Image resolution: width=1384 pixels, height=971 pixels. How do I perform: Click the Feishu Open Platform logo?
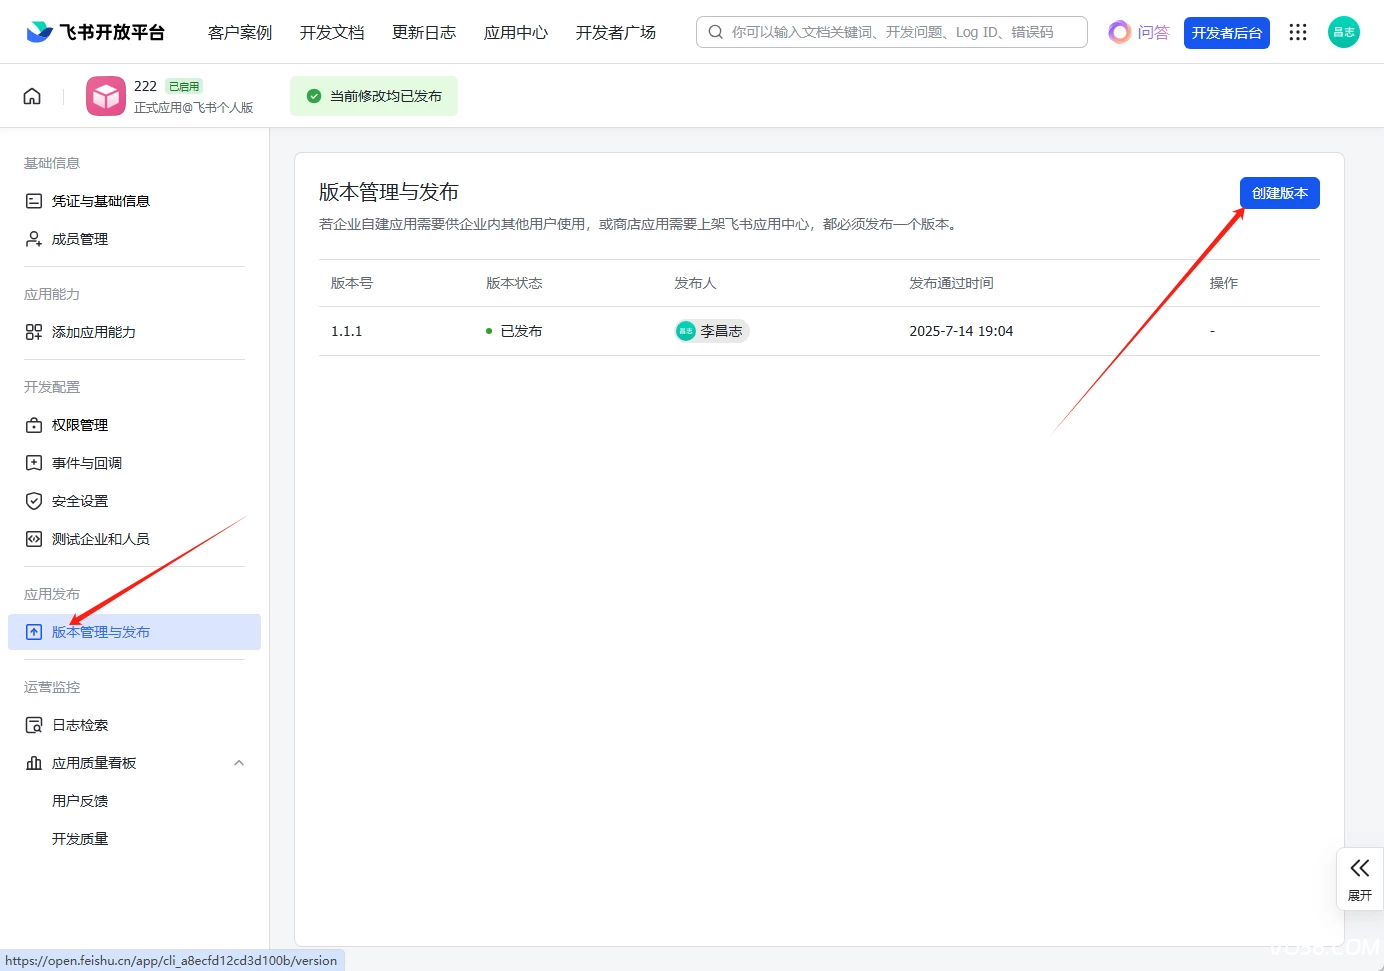click(x=96, y=33)
